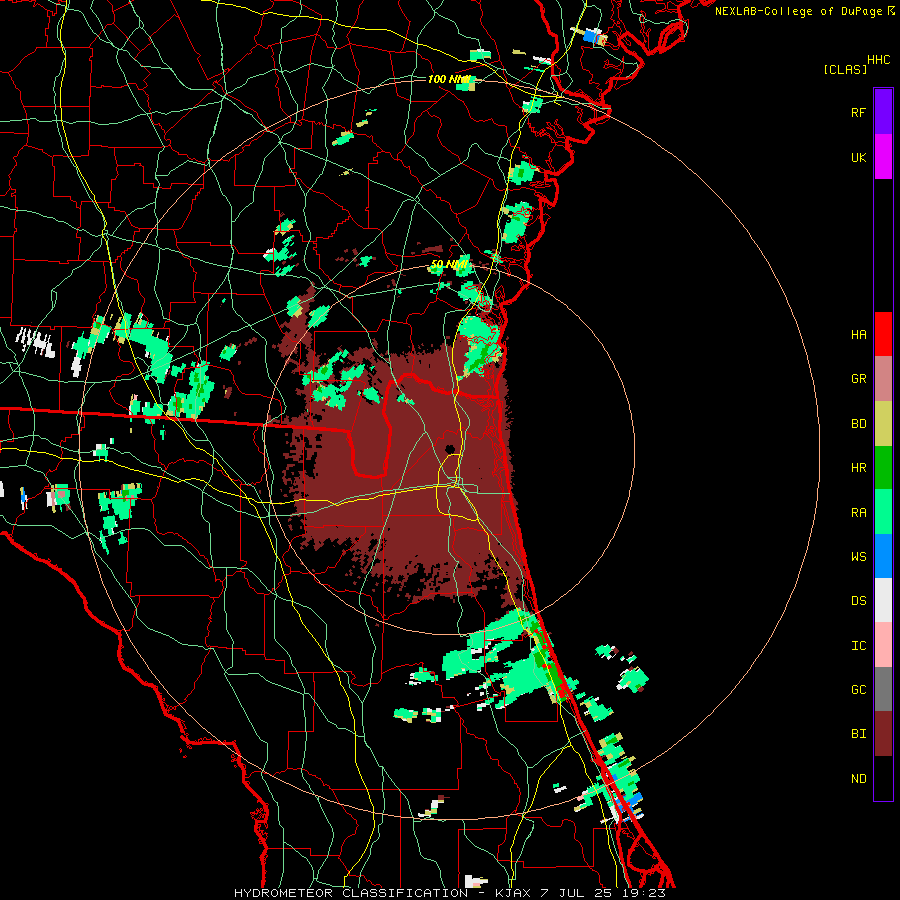Click the GC gray legend color block
The height and width of the screenshot is (900, 900).
[x=883, y=689]
